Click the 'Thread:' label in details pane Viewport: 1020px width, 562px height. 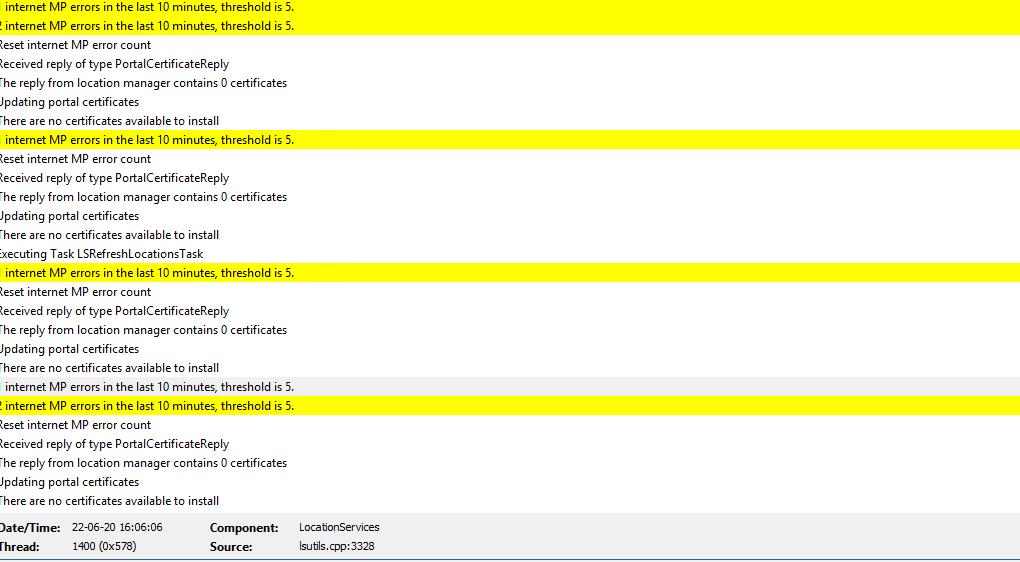(x=20, y=547)
